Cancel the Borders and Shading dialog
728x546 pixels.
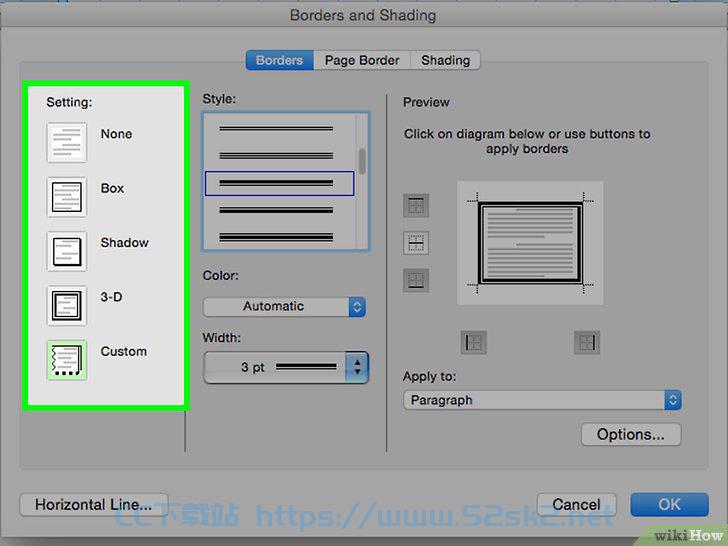pos(576,505)
